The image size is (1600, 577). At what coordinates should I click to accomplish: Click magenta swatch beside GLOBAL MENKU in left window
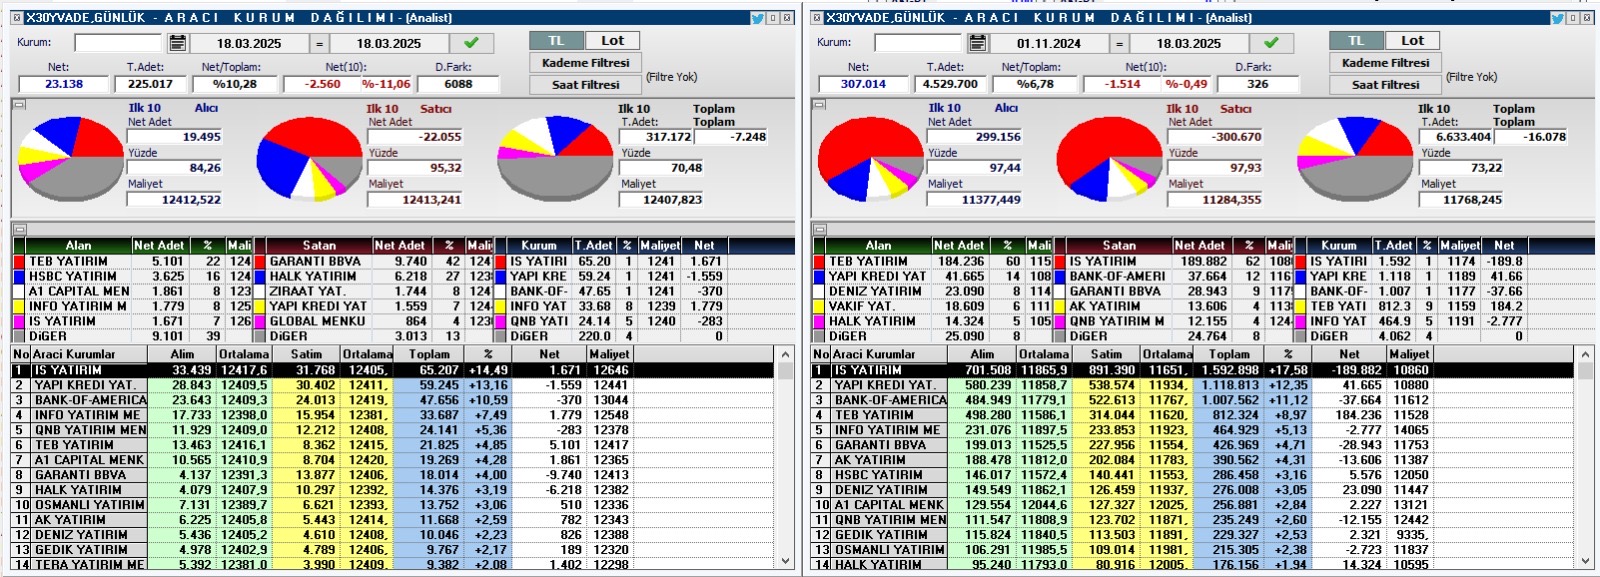[260, 322]
